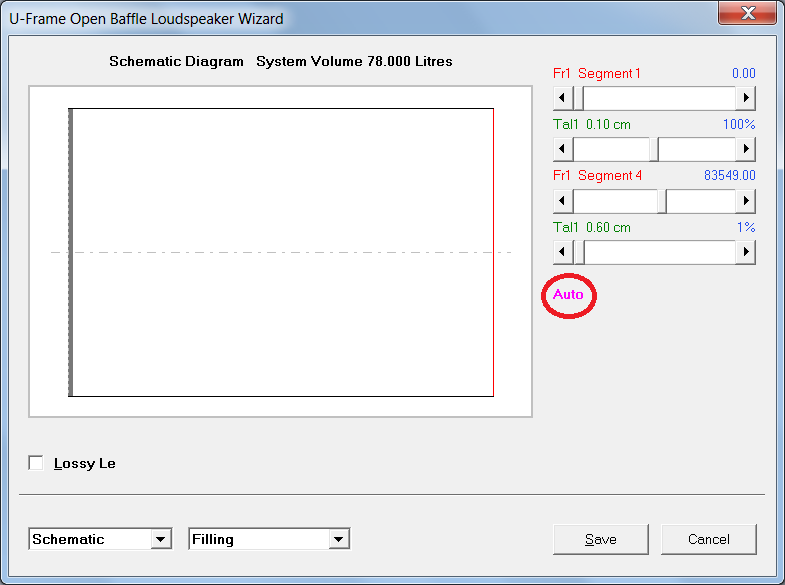Click the Tal1 0.60 cm slider thumb
785x585 pixels.
[x=579, y=252]
